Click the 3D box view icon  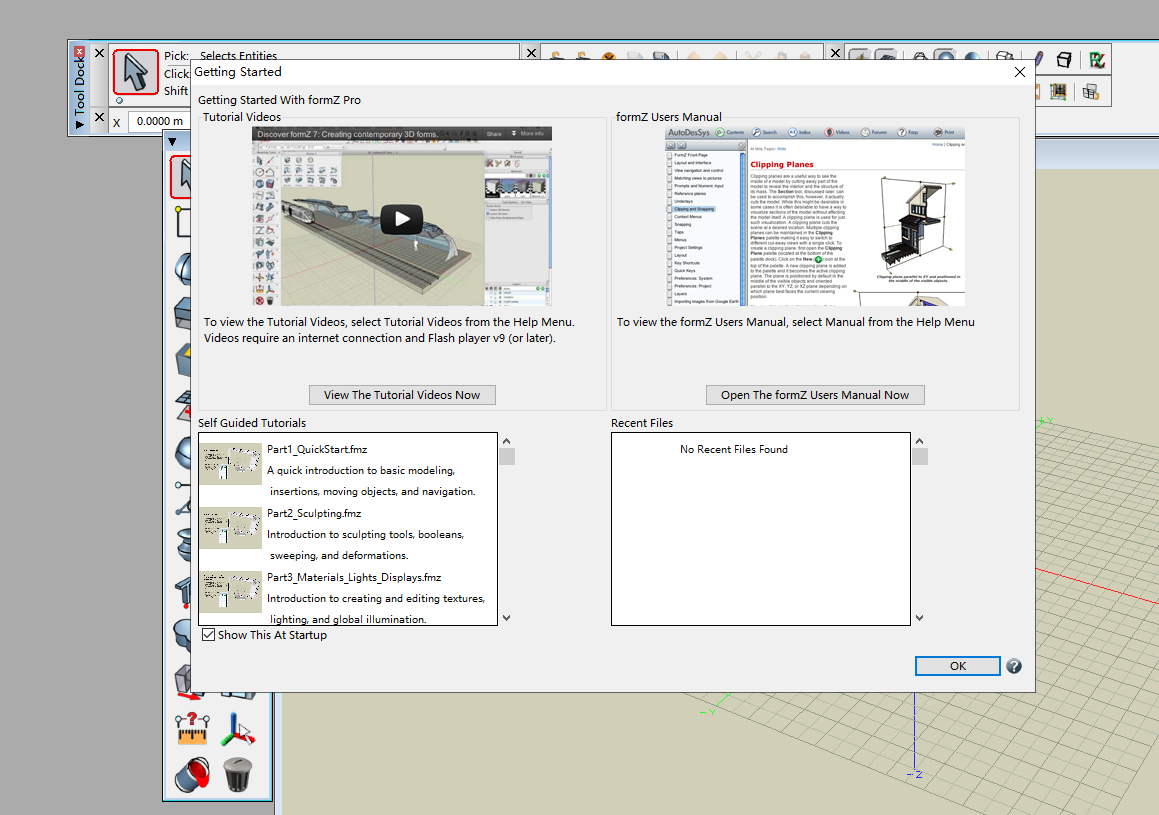[1064, 60]
